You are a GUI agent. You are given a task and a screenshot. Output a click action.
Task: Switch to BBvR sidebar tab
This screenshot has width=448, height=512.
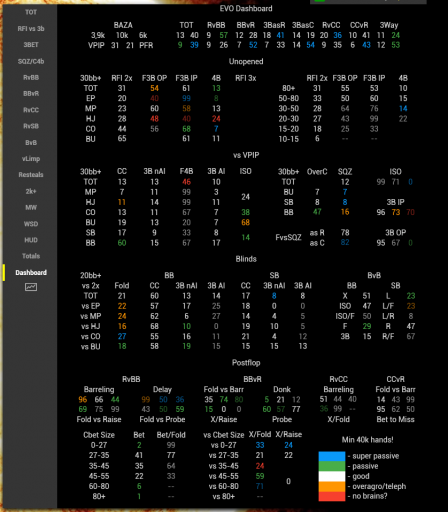coord(31,94)
